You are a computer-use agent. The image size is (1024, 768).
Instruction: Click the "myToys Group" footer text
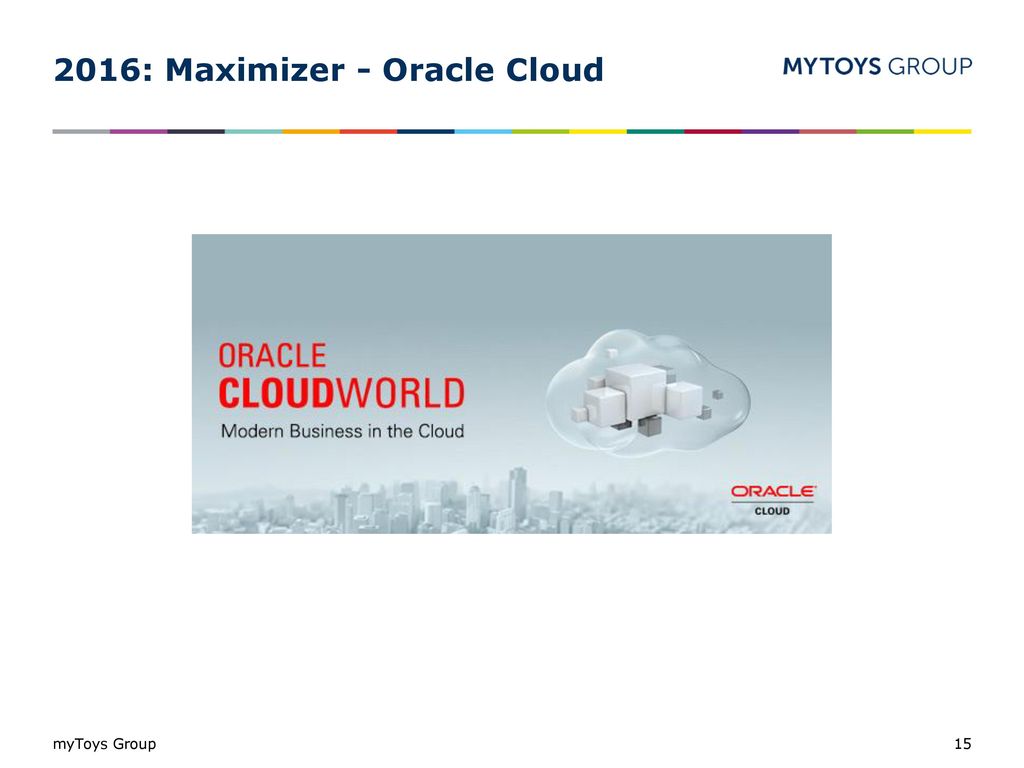point(104,743)
